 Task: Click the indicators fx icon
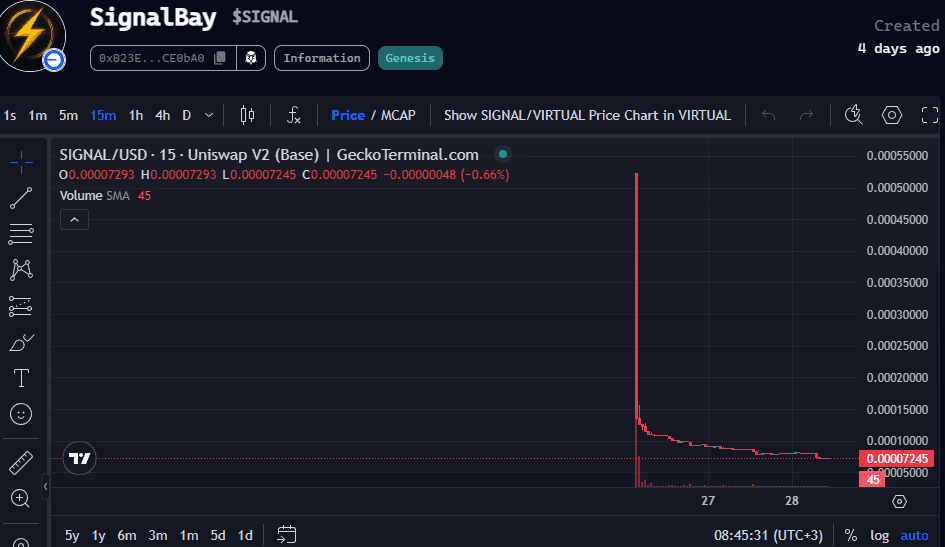pyautogui.click(x=294, y=115)
